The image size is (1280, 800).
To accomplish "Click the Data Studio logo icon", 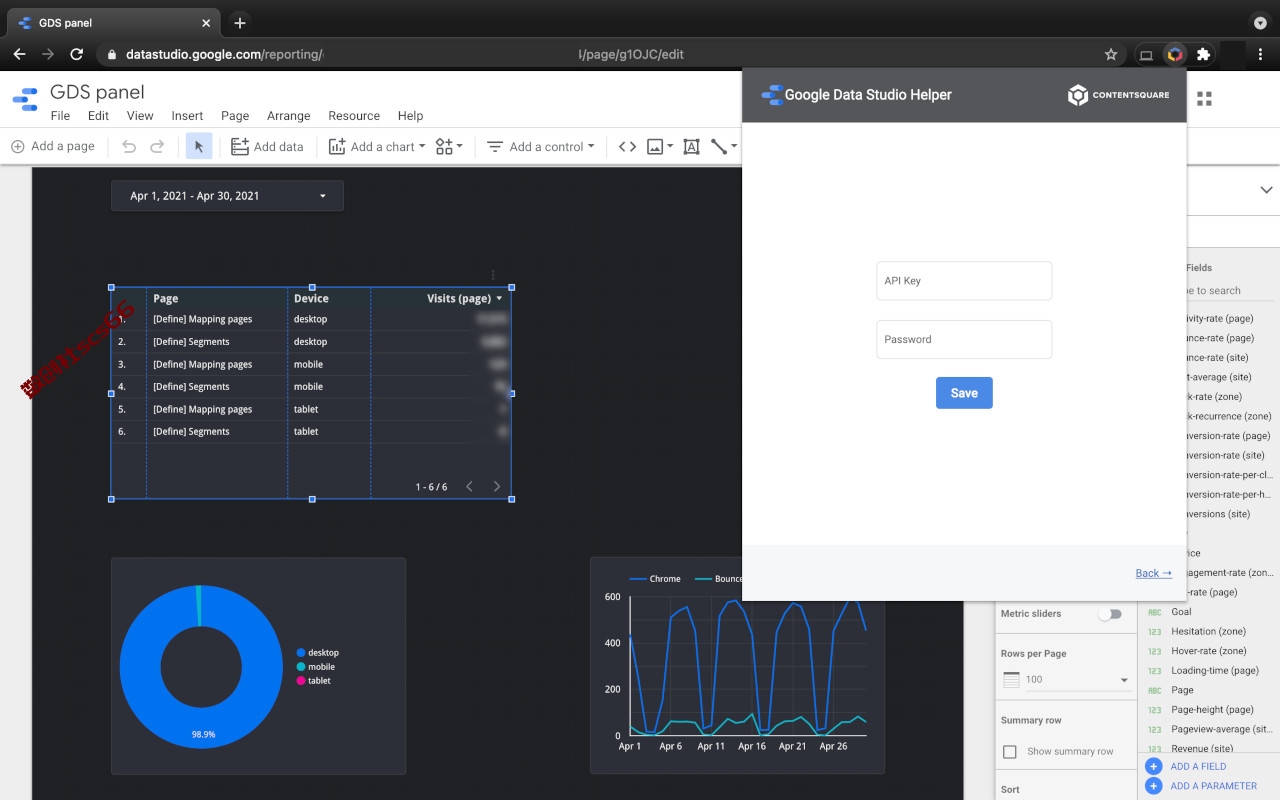I will tap(25, 100).
